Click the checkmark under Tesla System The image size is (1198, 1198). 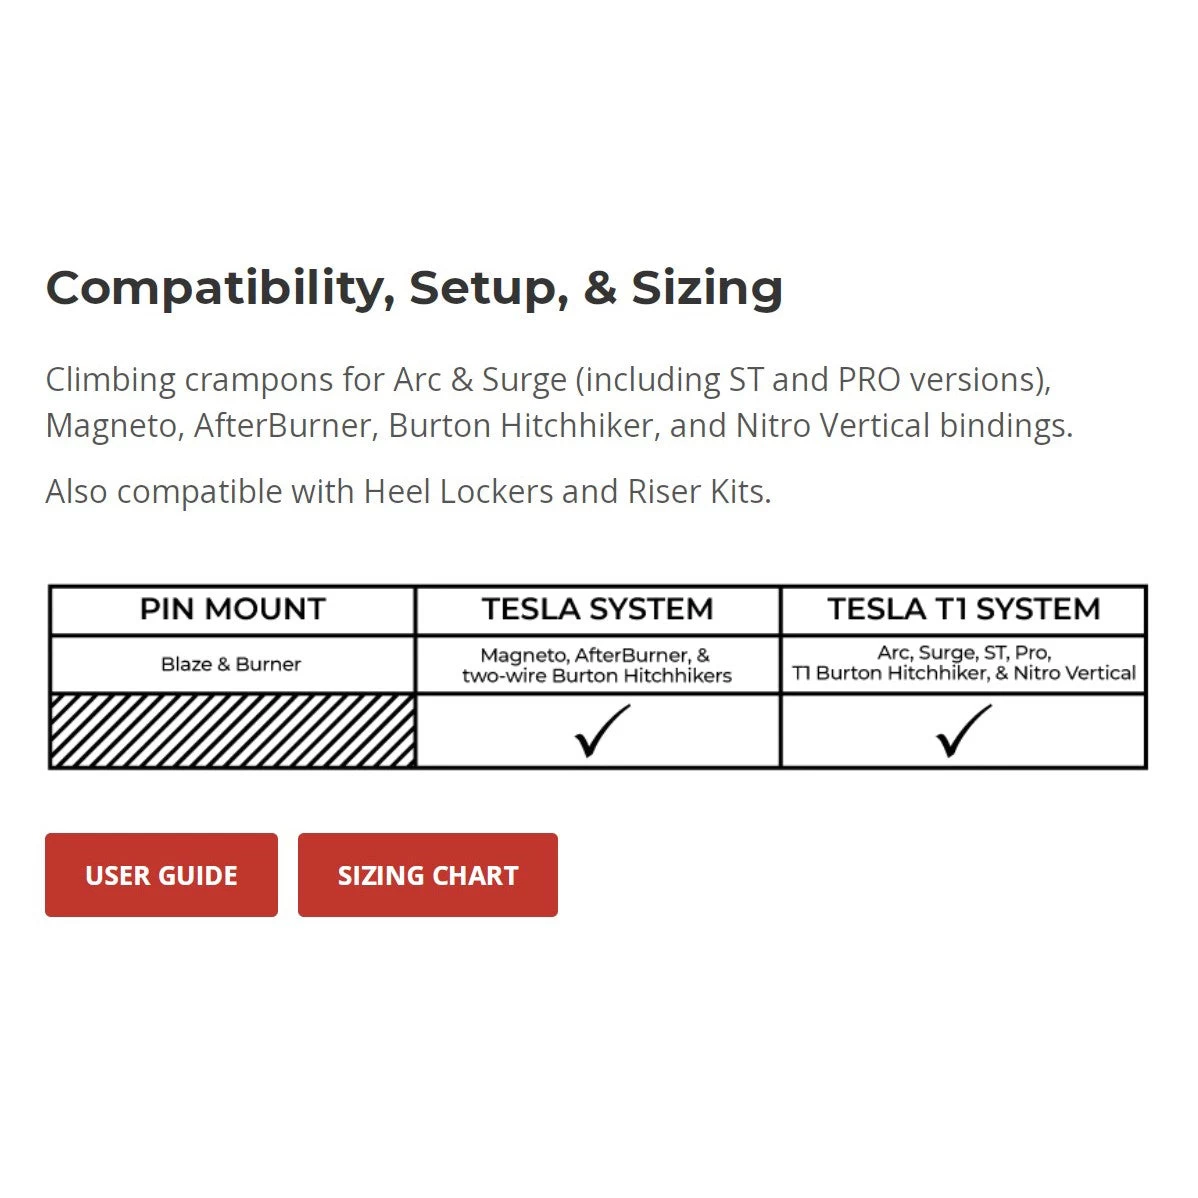tap(601, 731)
